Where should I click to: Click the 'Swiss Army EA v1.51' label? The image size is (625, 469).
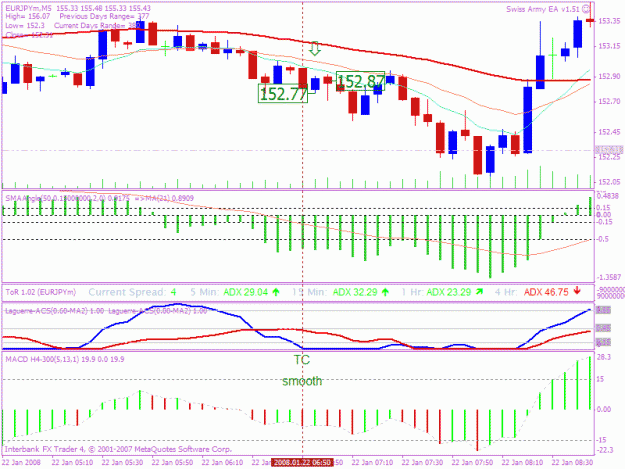click(x=543, y=9)
